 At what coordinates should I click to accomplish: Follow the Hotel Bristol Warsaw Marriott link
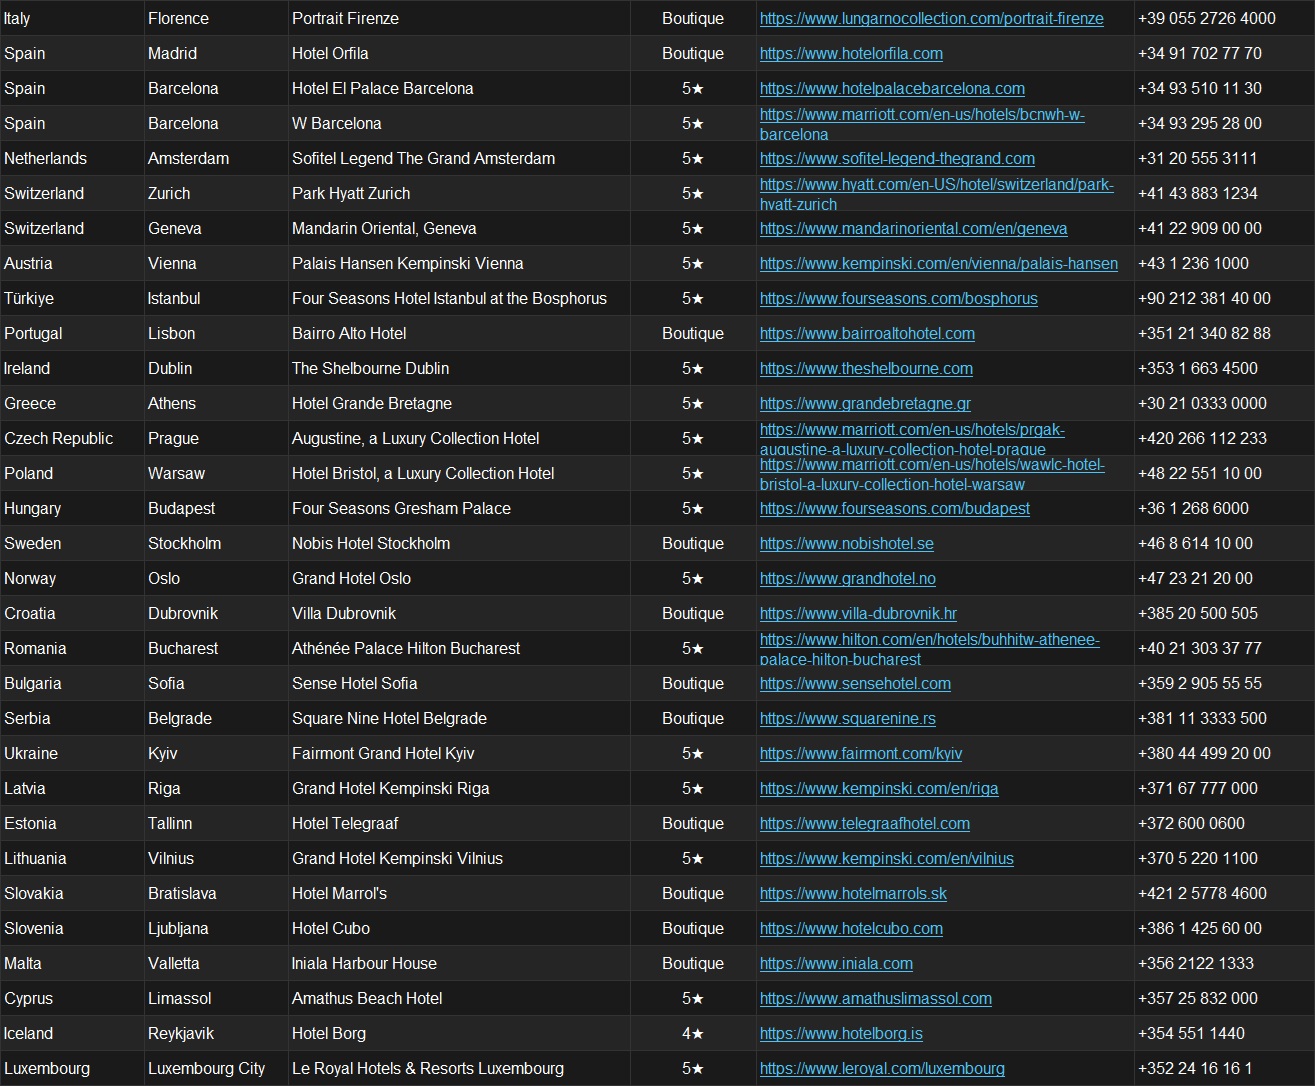click(932, 474)
